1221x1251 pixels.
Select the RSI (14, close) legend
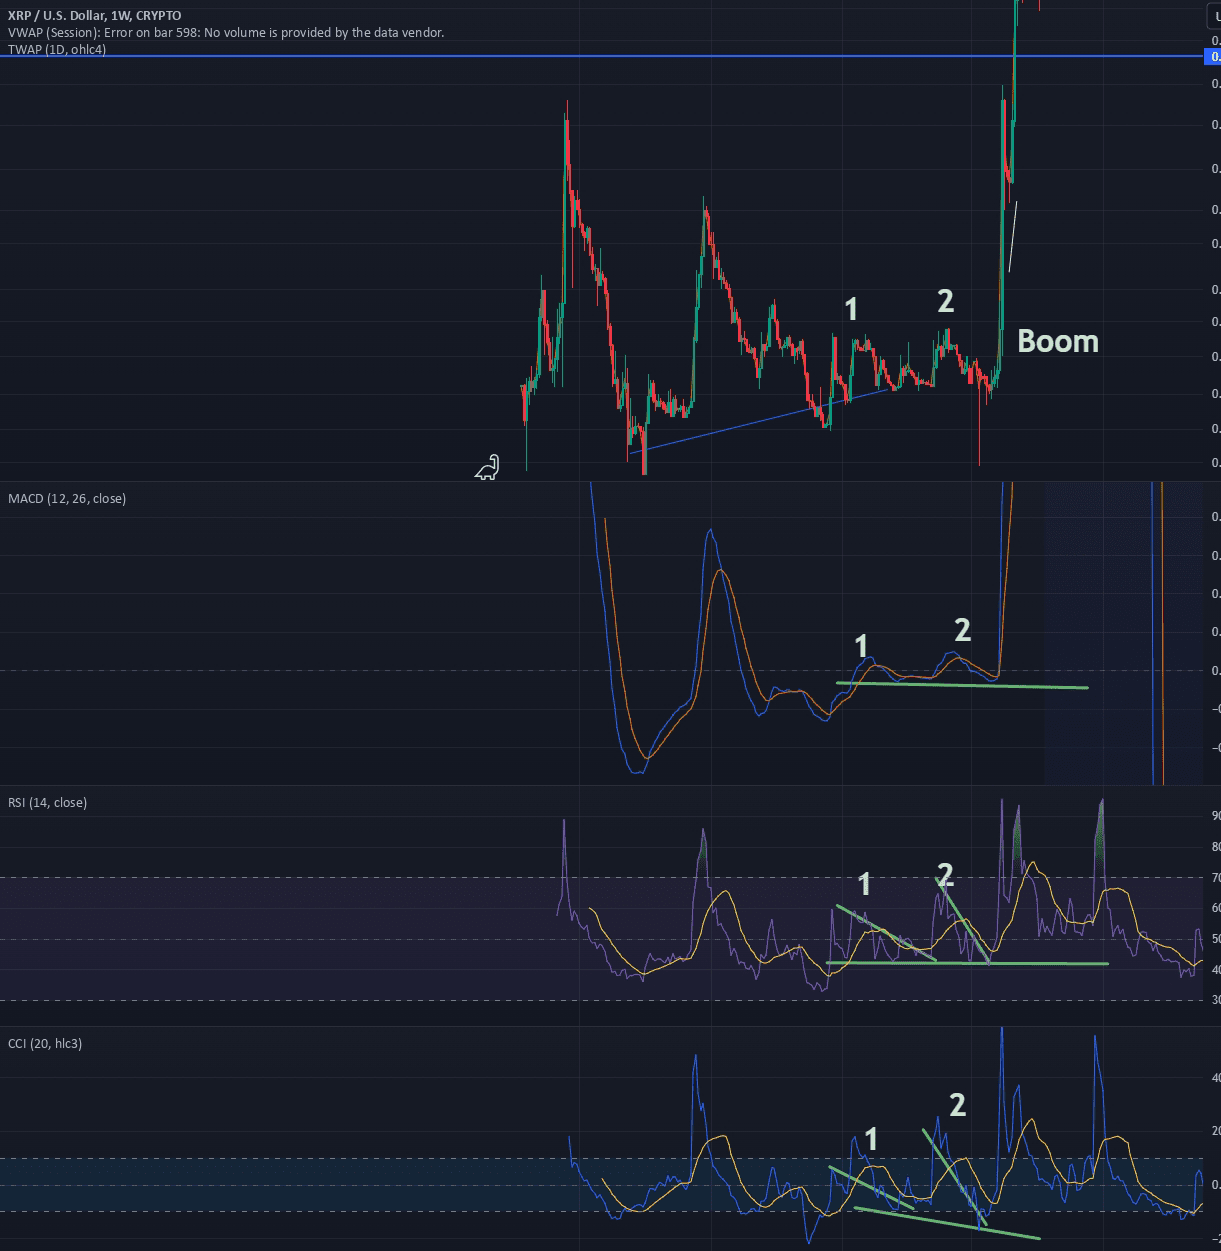[x=47, y=802]
